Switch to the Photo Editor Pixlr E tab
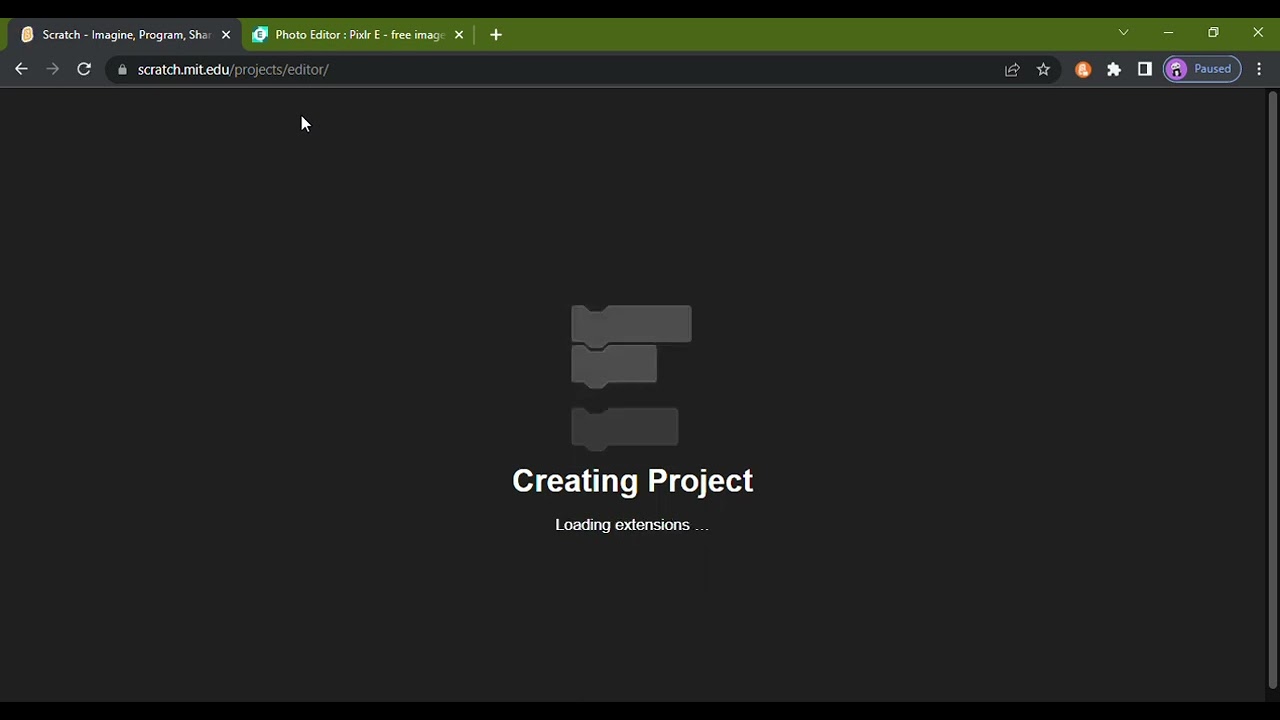 [x=359, y=35]
